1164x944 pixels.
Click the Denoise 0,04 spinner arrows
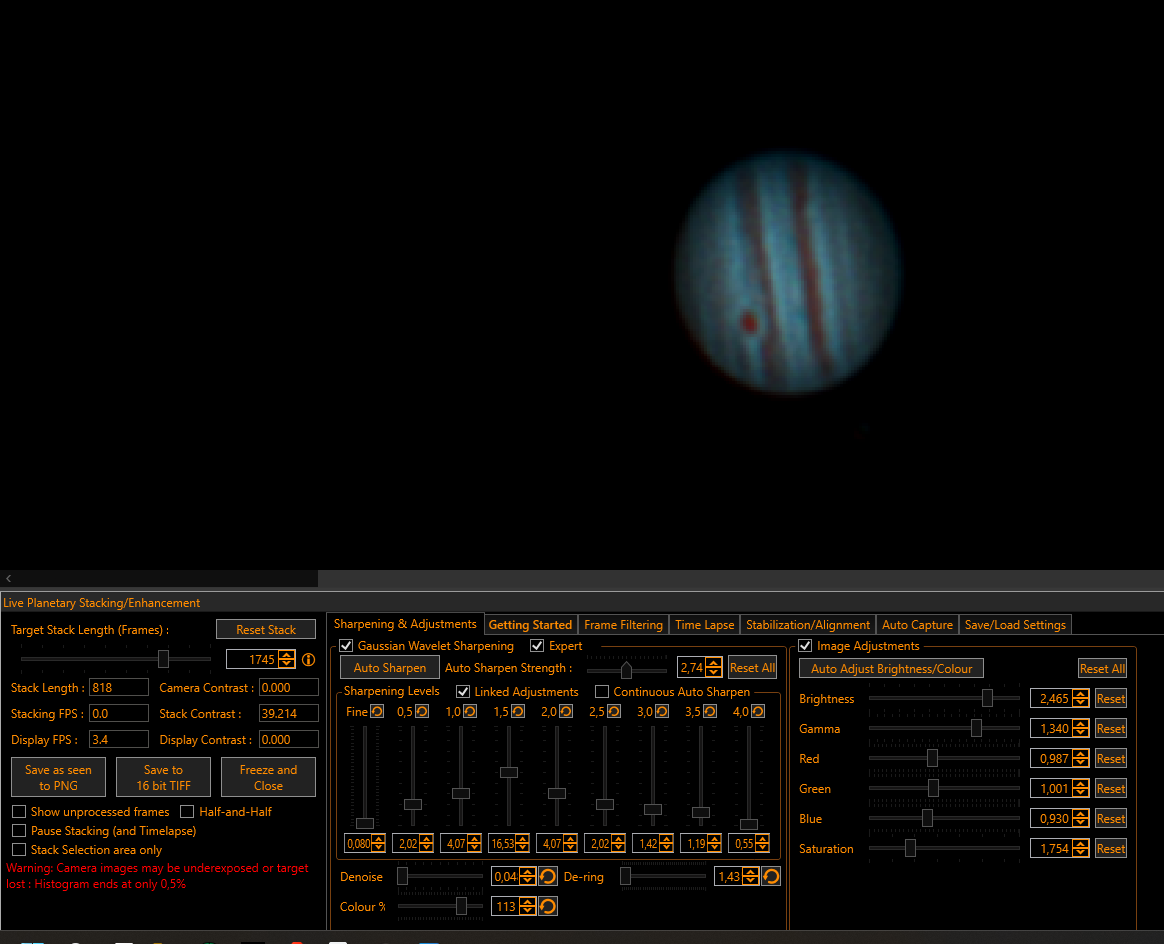click(x=527, y=876)
